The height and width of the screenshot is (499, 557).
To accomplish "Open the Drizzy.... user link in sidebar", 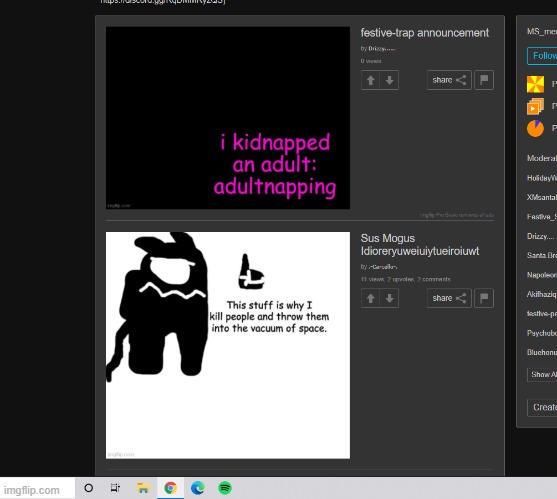I will tap(541, 236).
